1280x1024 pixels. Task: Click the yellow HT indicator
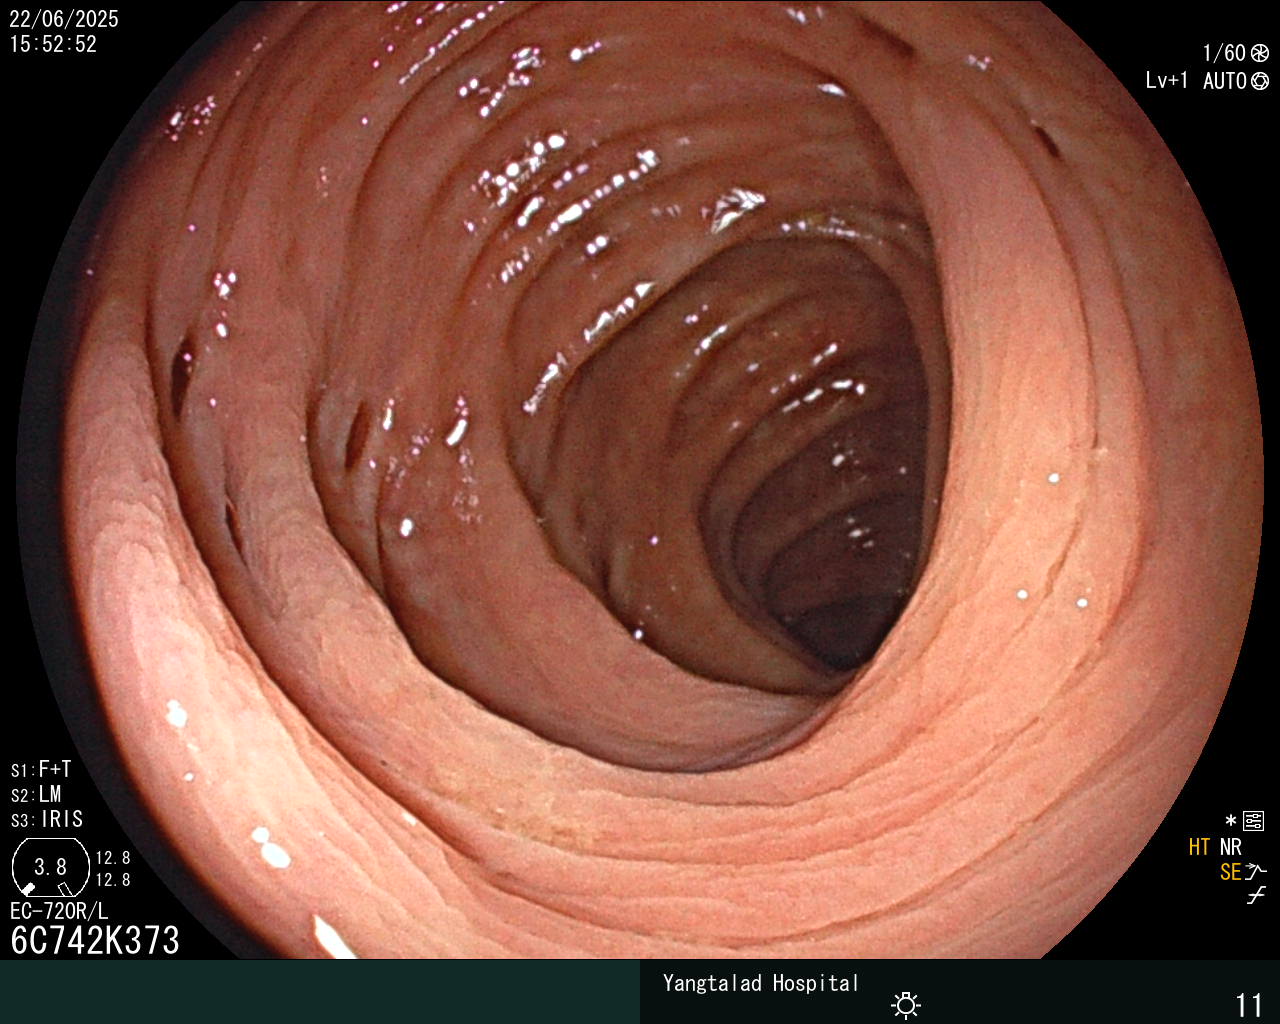point(1200,847)
